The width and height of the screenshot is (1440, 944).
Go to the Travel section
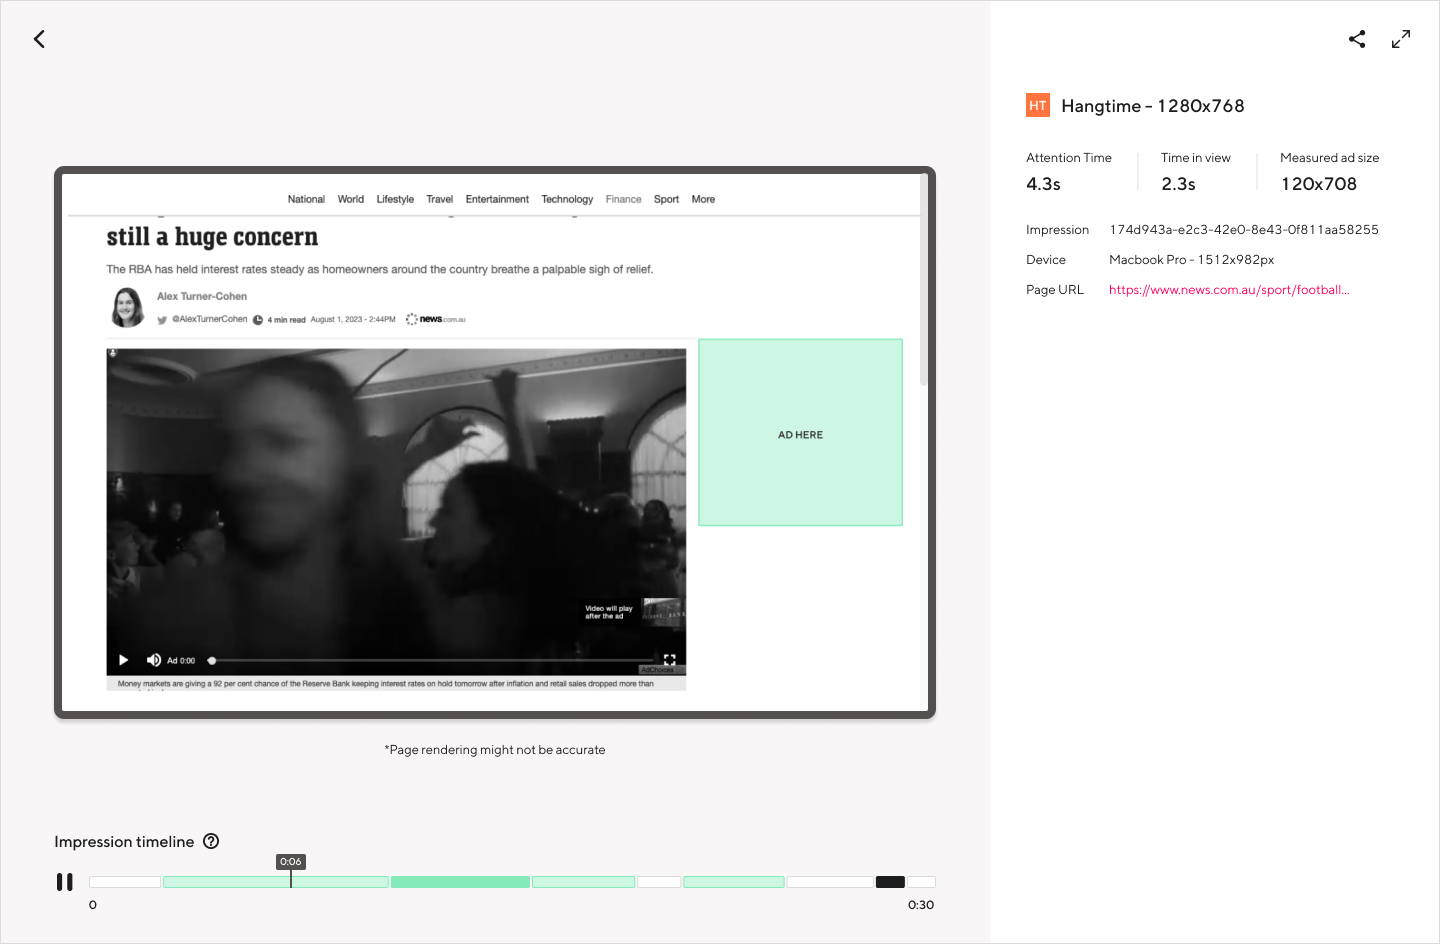coord(440,199)
